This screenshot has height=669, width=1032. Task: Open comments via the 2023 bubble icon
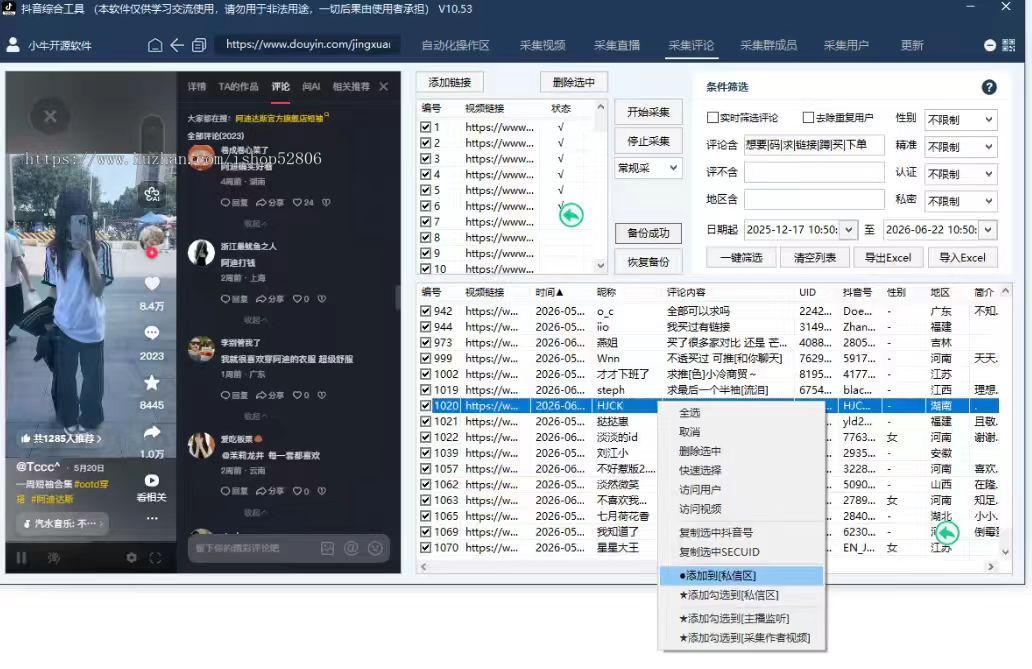point(152,333)
